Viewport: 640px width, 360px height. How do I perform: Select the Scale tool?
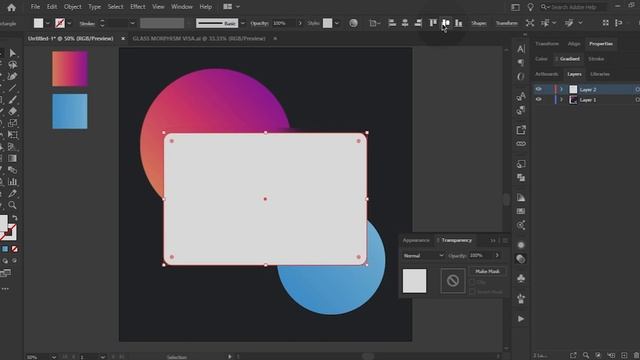(x=12, y=123)
